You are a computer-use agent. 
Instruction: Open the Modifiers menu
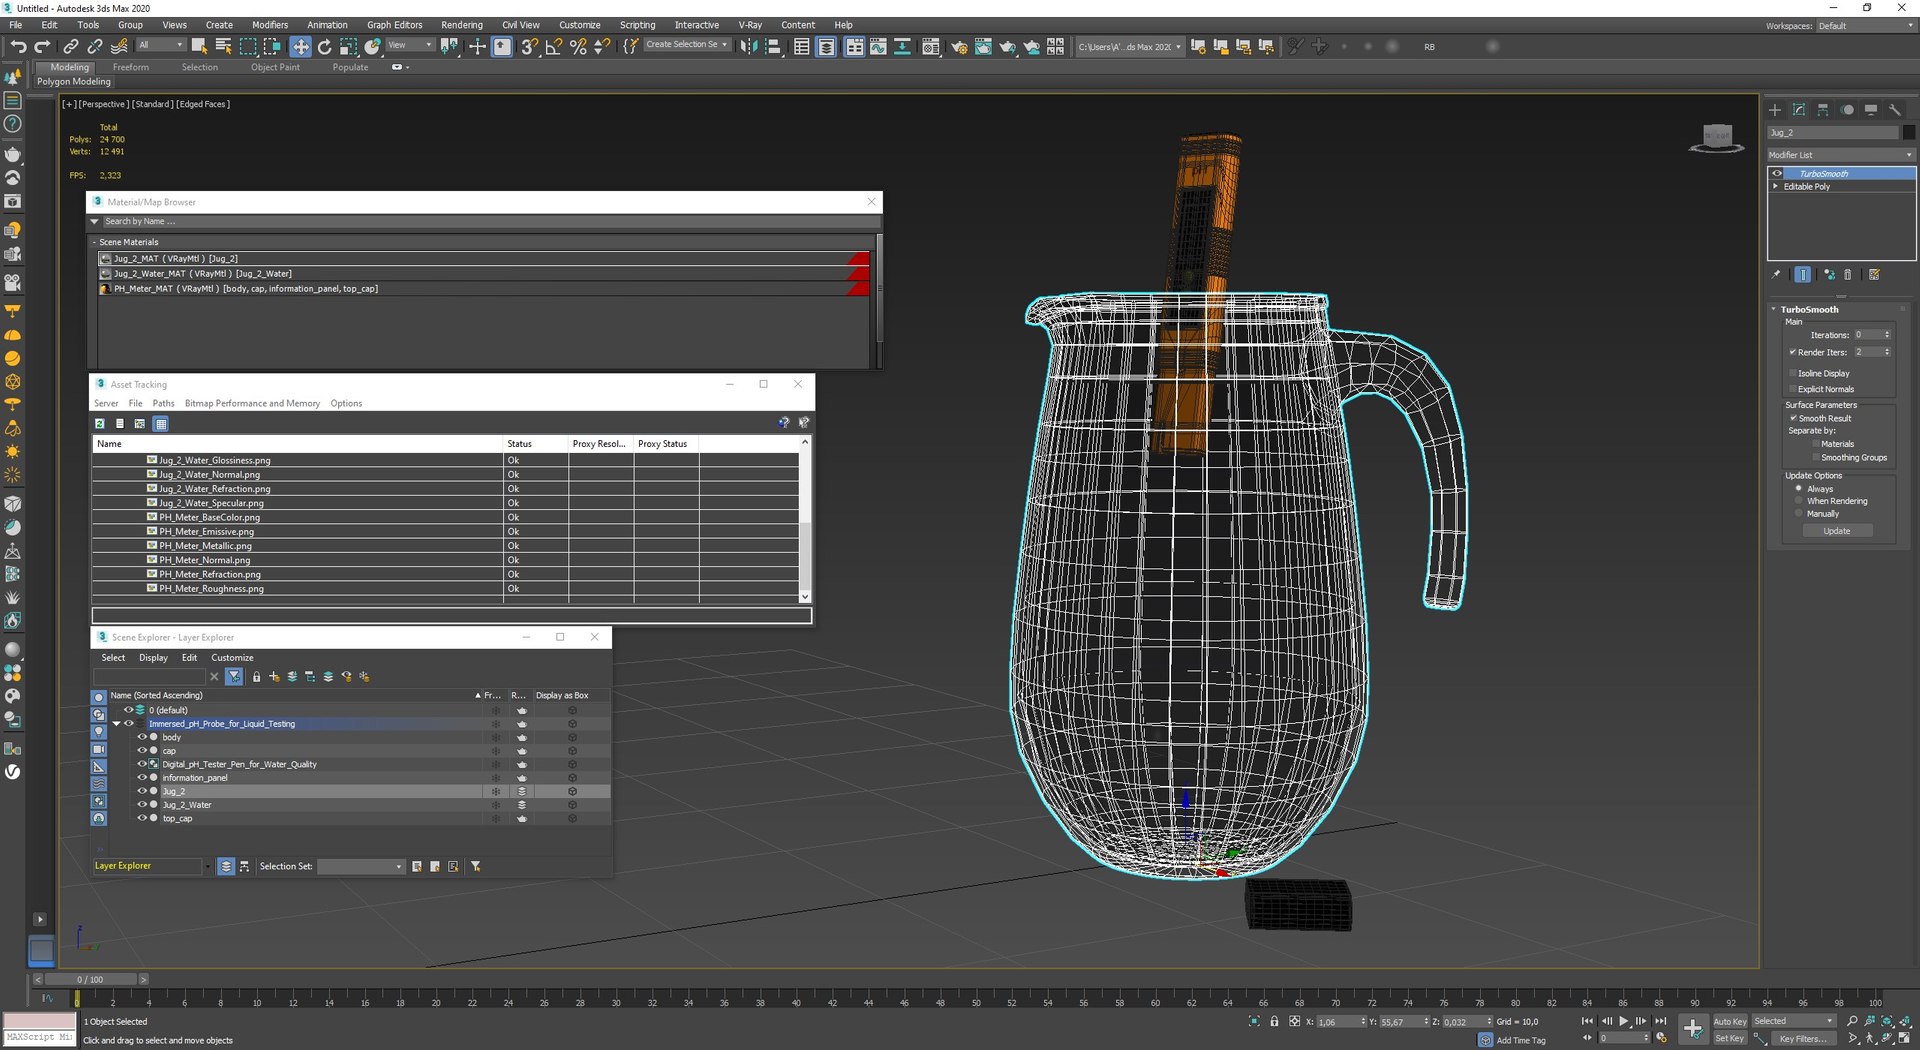pyautogui.click(x=269, y=25)
